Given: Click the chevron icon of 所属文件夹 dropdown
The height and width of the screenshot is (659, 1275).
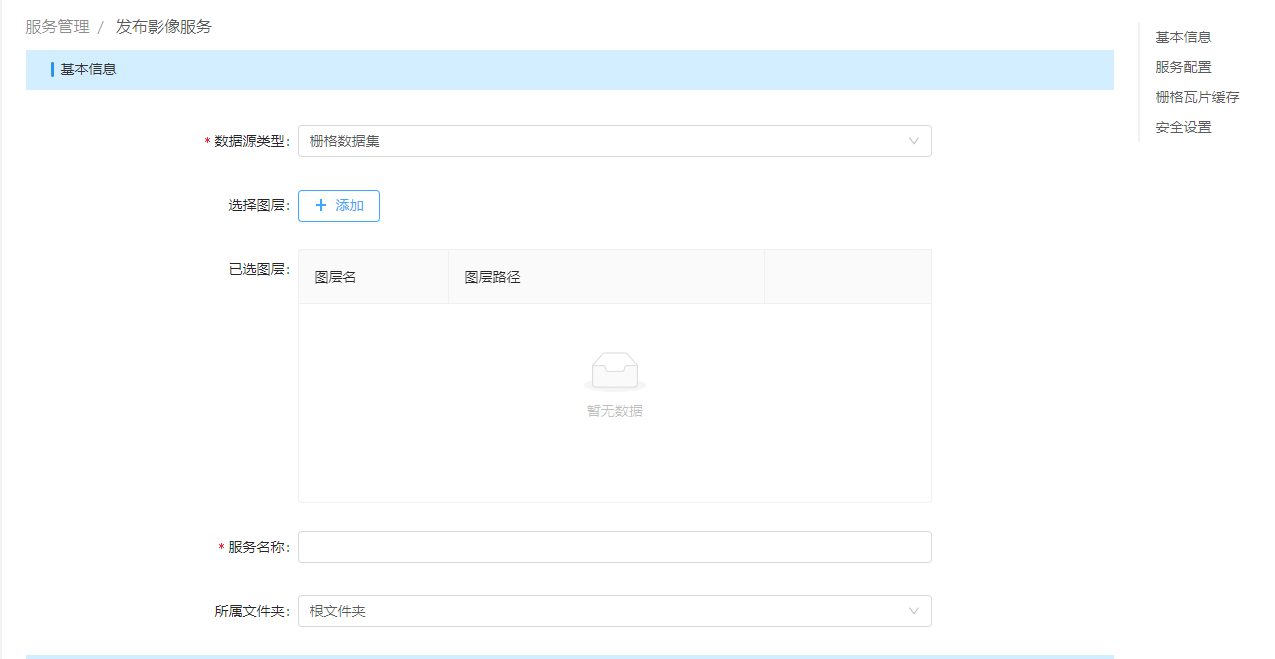Looking at the screenshot, I should pyautogui.click(x=913, y=611).
